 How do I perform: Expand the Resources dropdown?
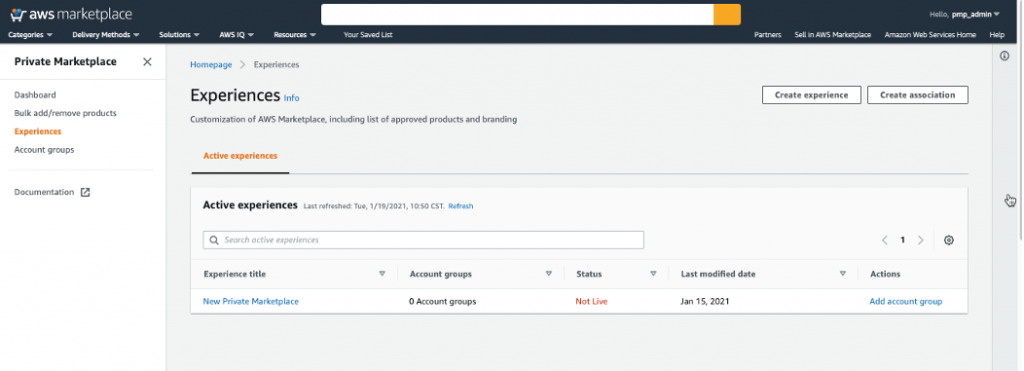(x=295, y=35)
